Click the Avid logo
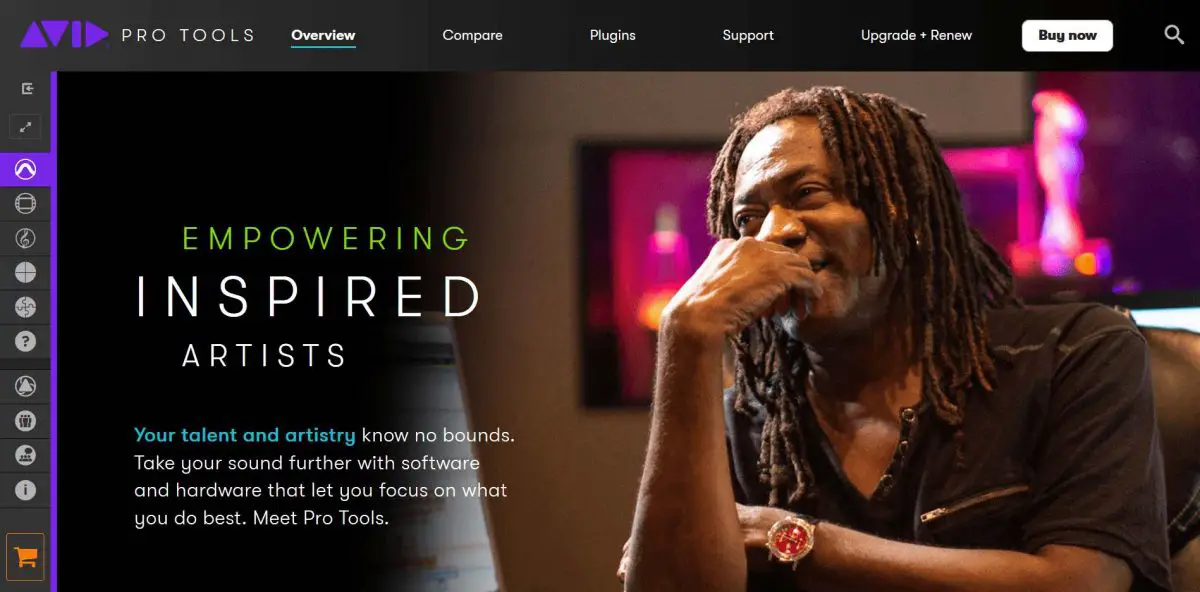1200x592 pixels. coord(63,35)
